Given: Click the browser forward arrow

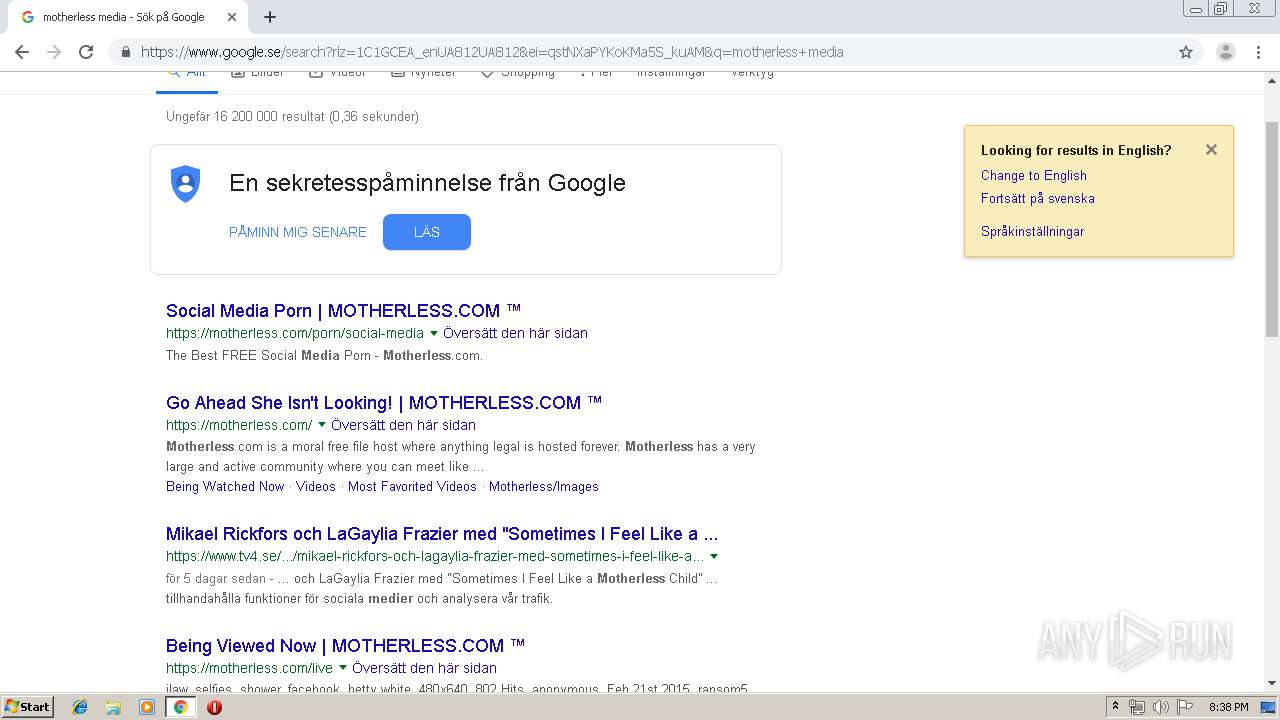Looking at the screenshot, I should pyautogui.click(x=54, y=52).
